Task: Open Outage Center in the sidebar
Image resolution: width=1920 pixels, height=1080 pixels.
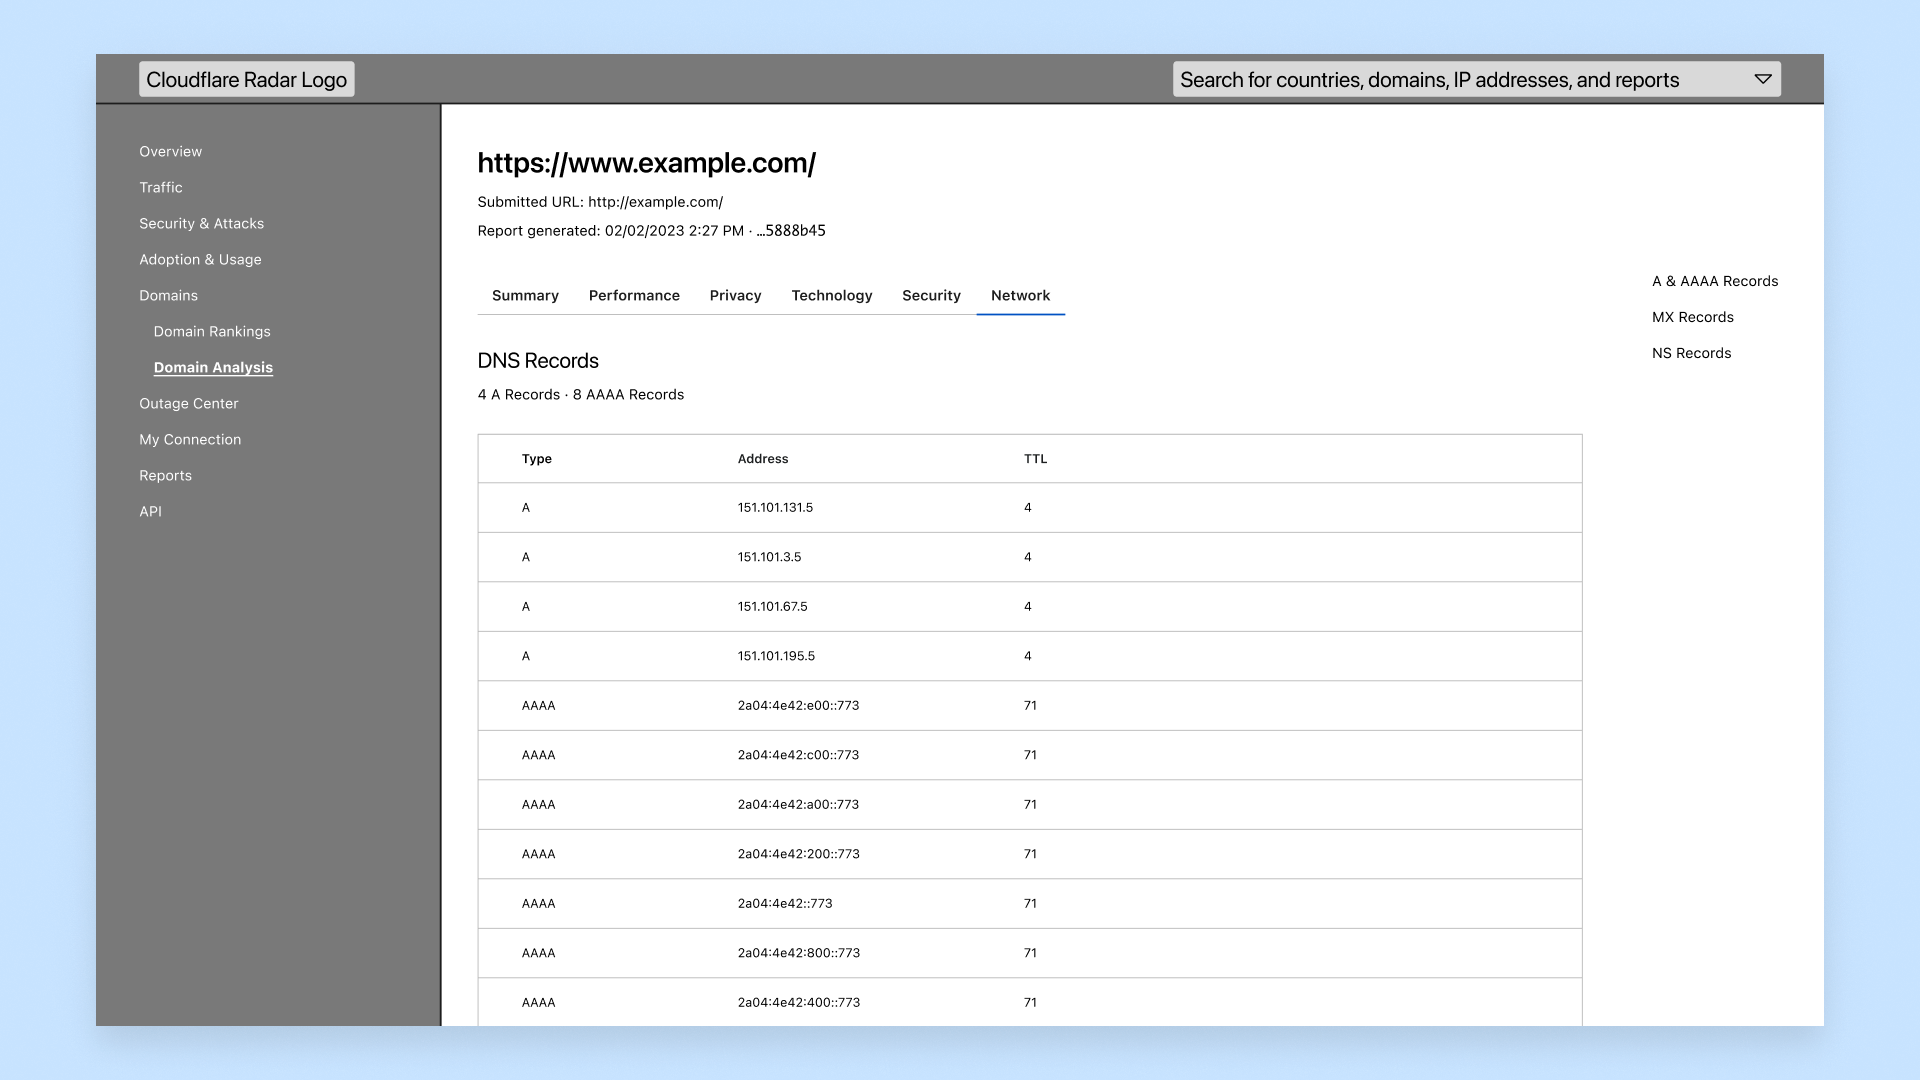Action: tap(188, 404)
